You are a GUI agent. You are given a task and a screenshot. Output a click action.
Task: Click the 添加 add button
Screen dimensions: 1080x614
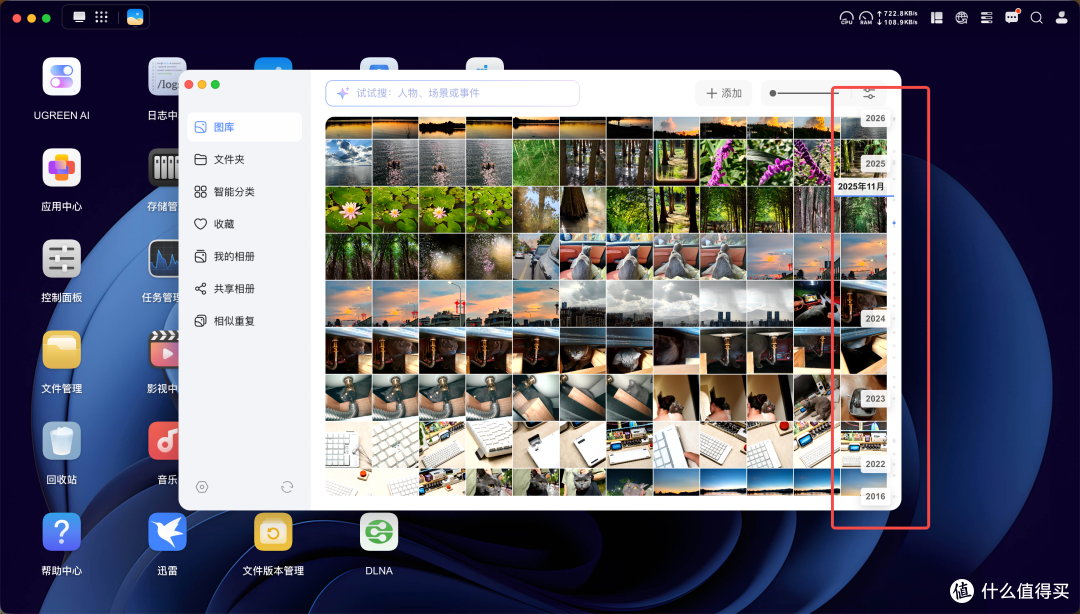[x=724, y=93]
